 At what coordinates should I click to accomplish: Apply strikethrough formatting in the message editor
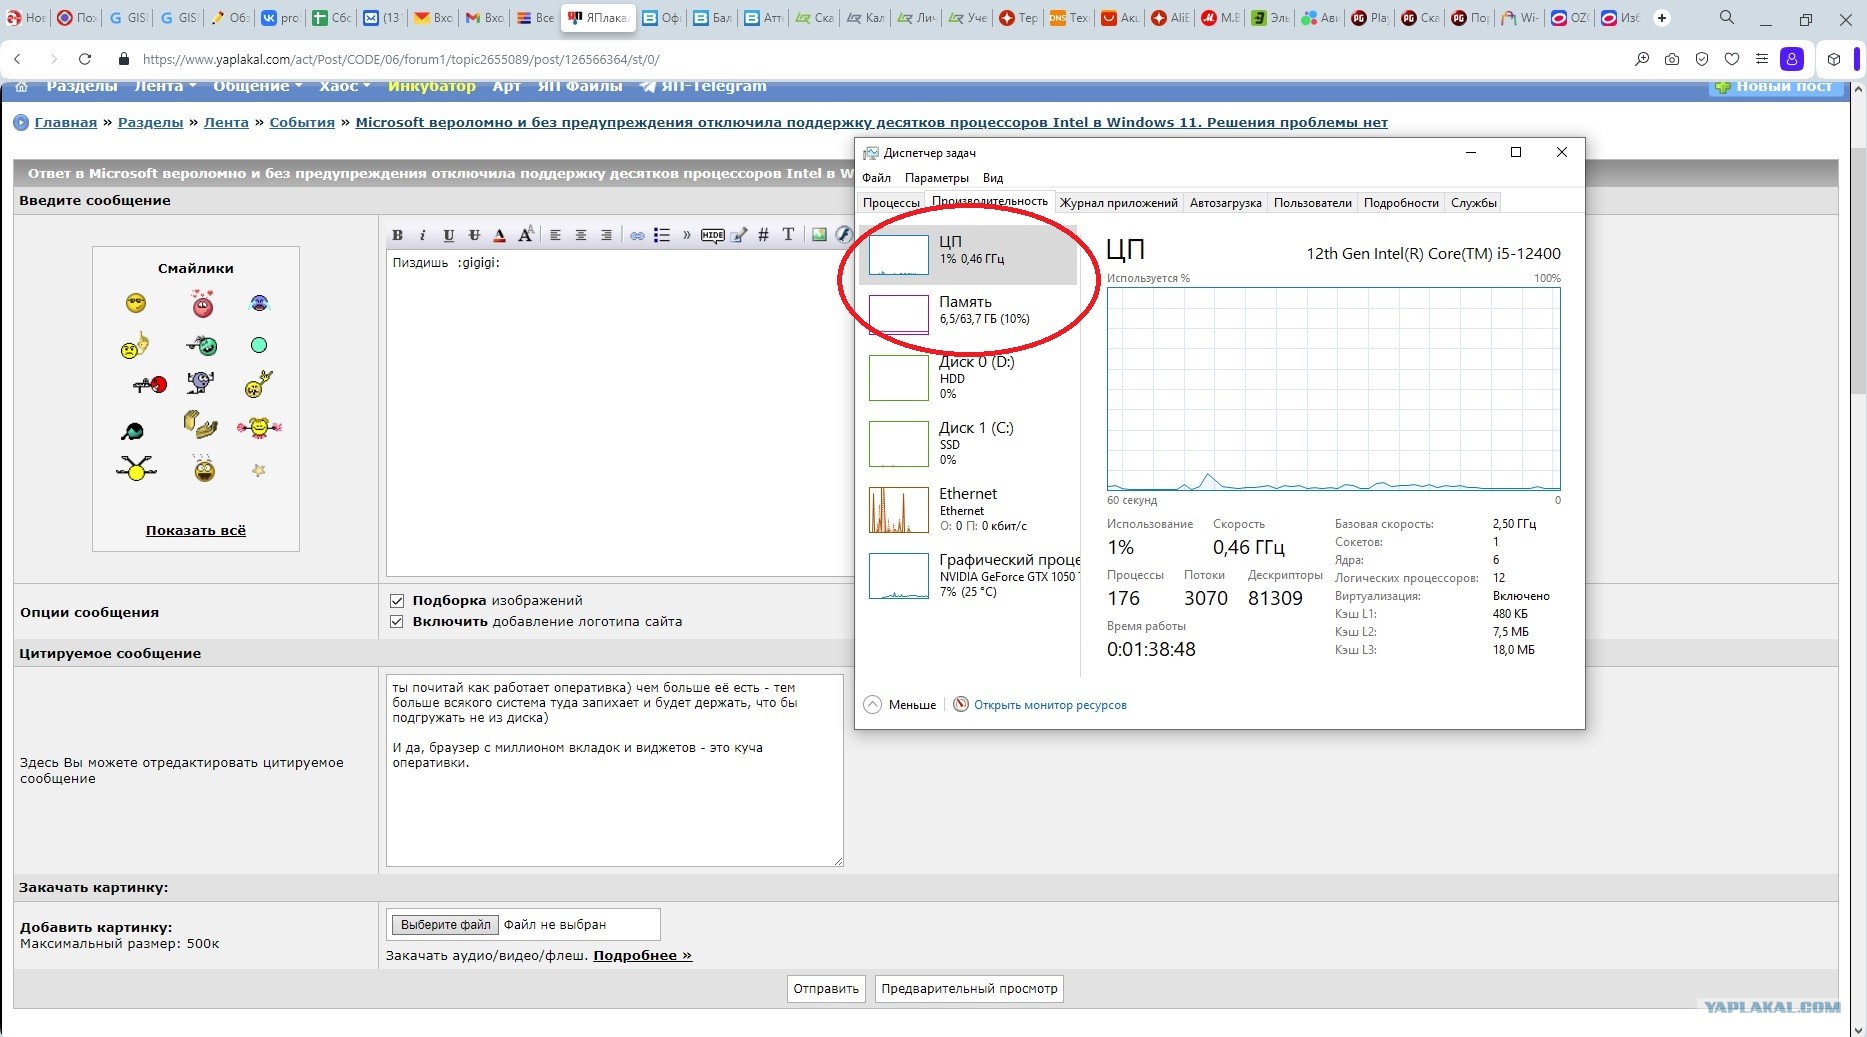click(474, 235)
